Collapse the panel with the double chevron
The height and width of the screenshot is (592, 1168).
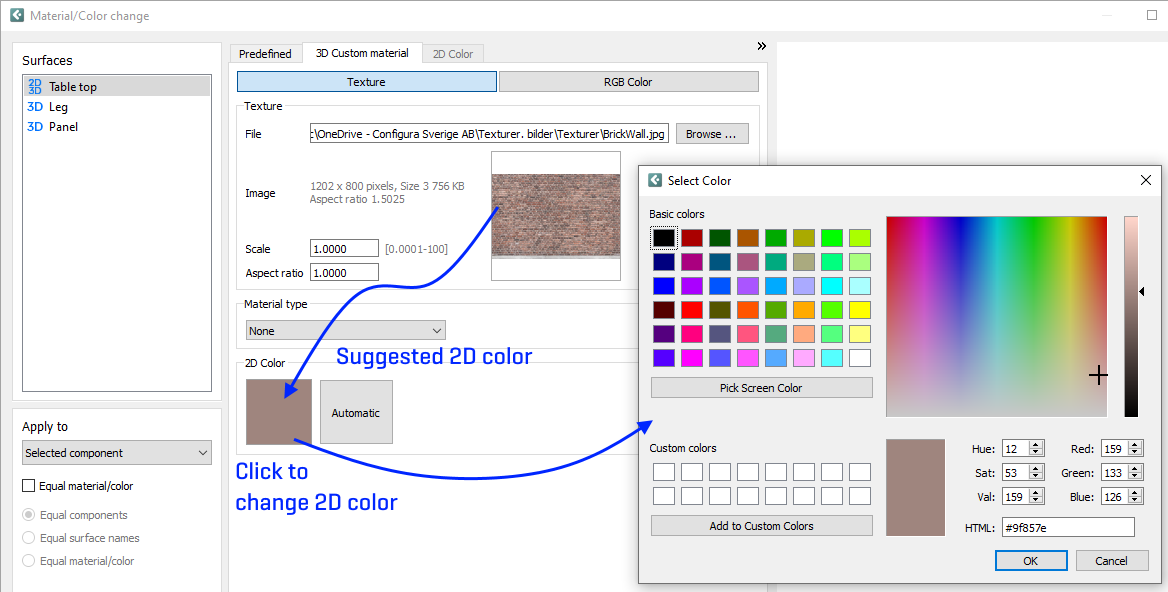762,45
